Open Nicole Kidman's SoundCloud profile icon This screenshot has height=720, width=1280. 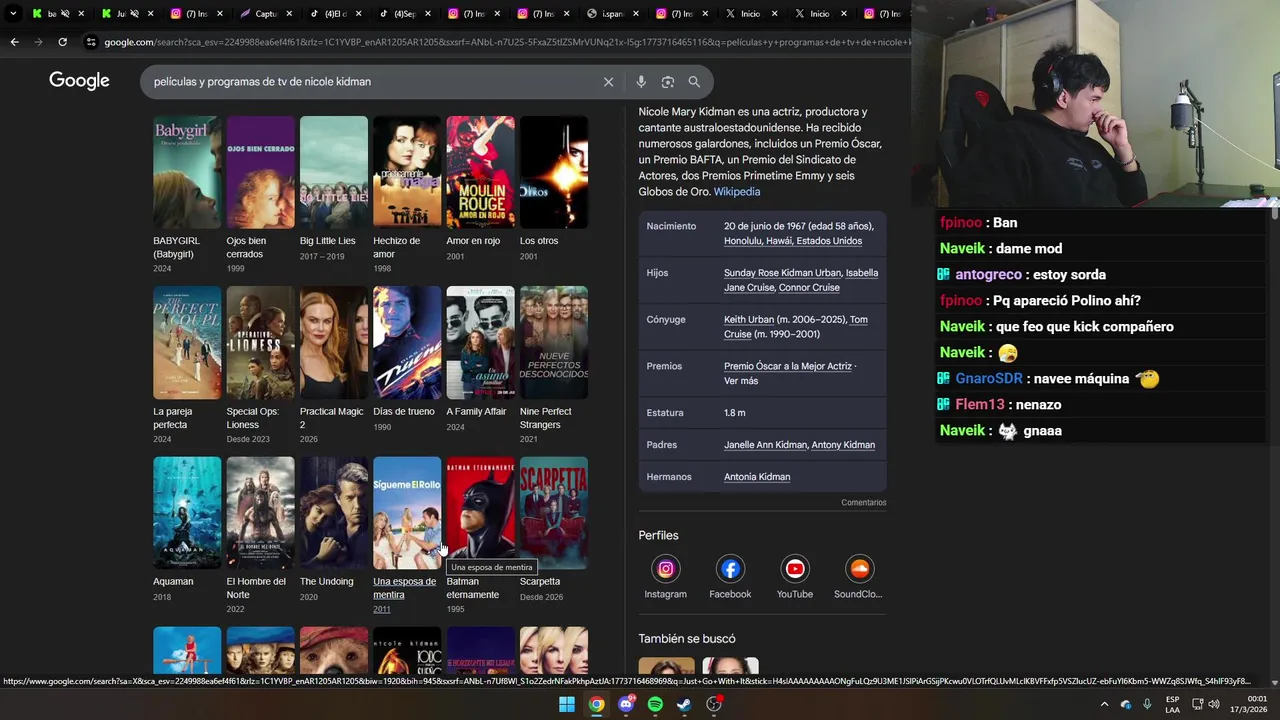(x=859, y=569)
